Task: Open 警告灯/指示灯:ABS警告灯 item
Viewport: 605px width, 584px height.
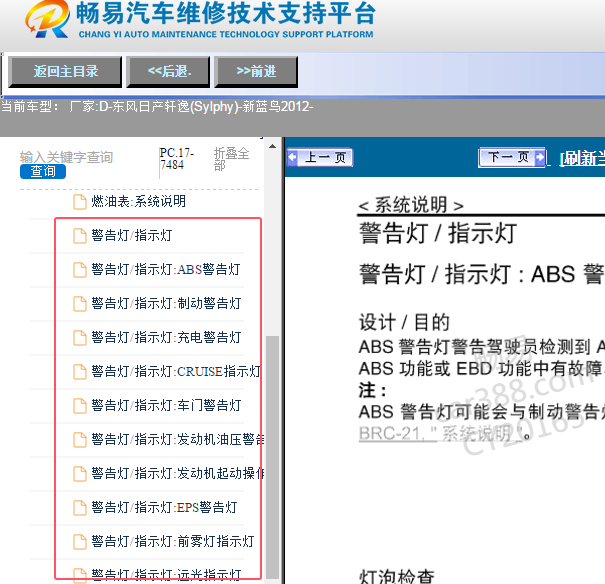Action: click(166, 269)
